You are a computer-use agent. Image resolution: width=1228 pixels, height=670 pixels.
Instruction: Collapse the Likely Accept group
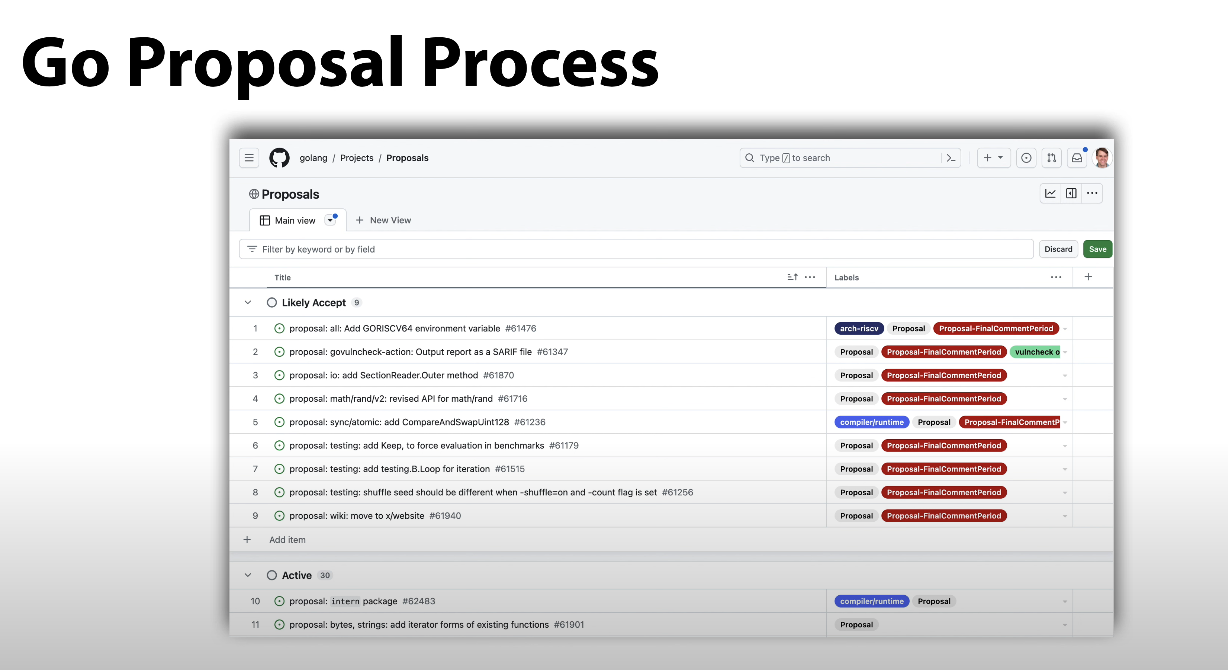point(248,302)
